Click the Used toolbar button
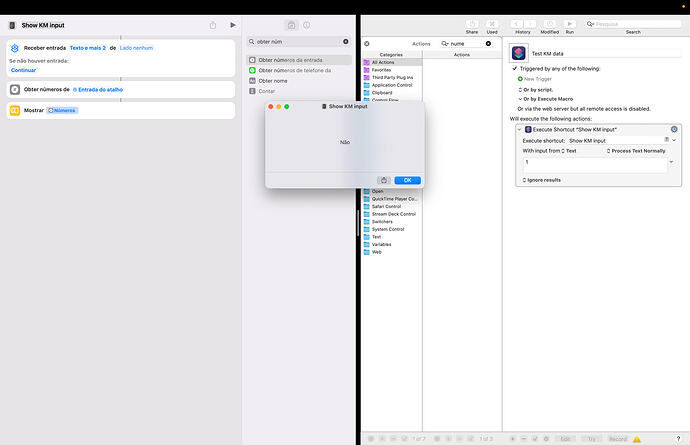The height and width of the screenshot is (445, 690). (x=492, y=24)
